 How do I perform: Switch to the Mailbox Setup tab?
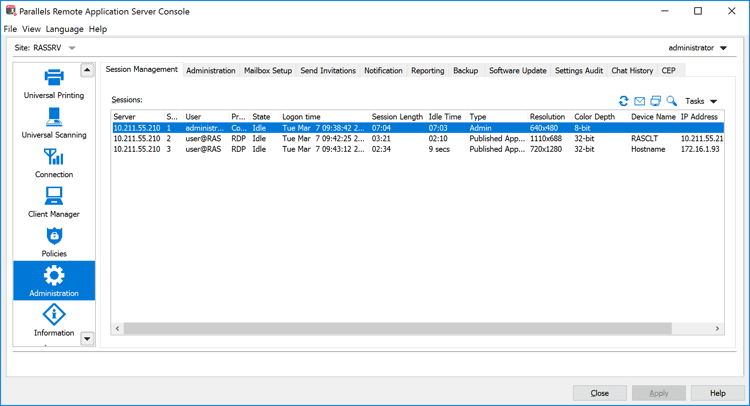268,70
